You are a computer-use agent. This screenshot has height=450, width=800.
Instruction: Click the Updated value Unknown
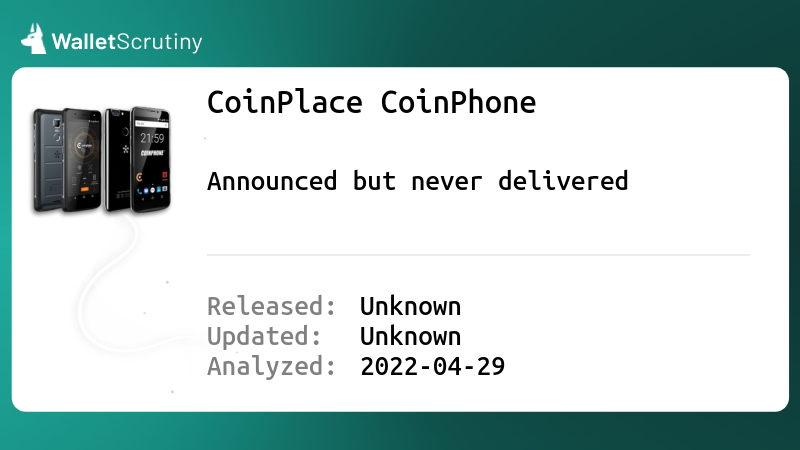410,337
